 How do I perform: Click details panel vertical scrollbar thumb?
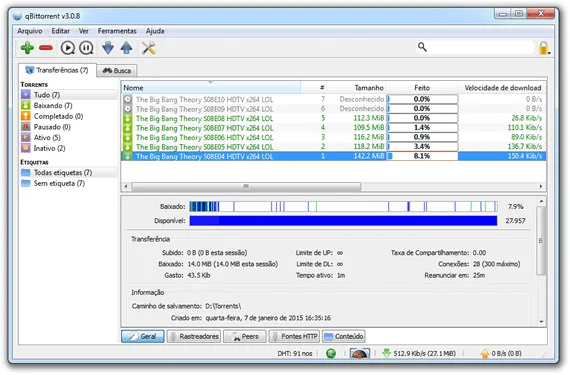[541, 241]
